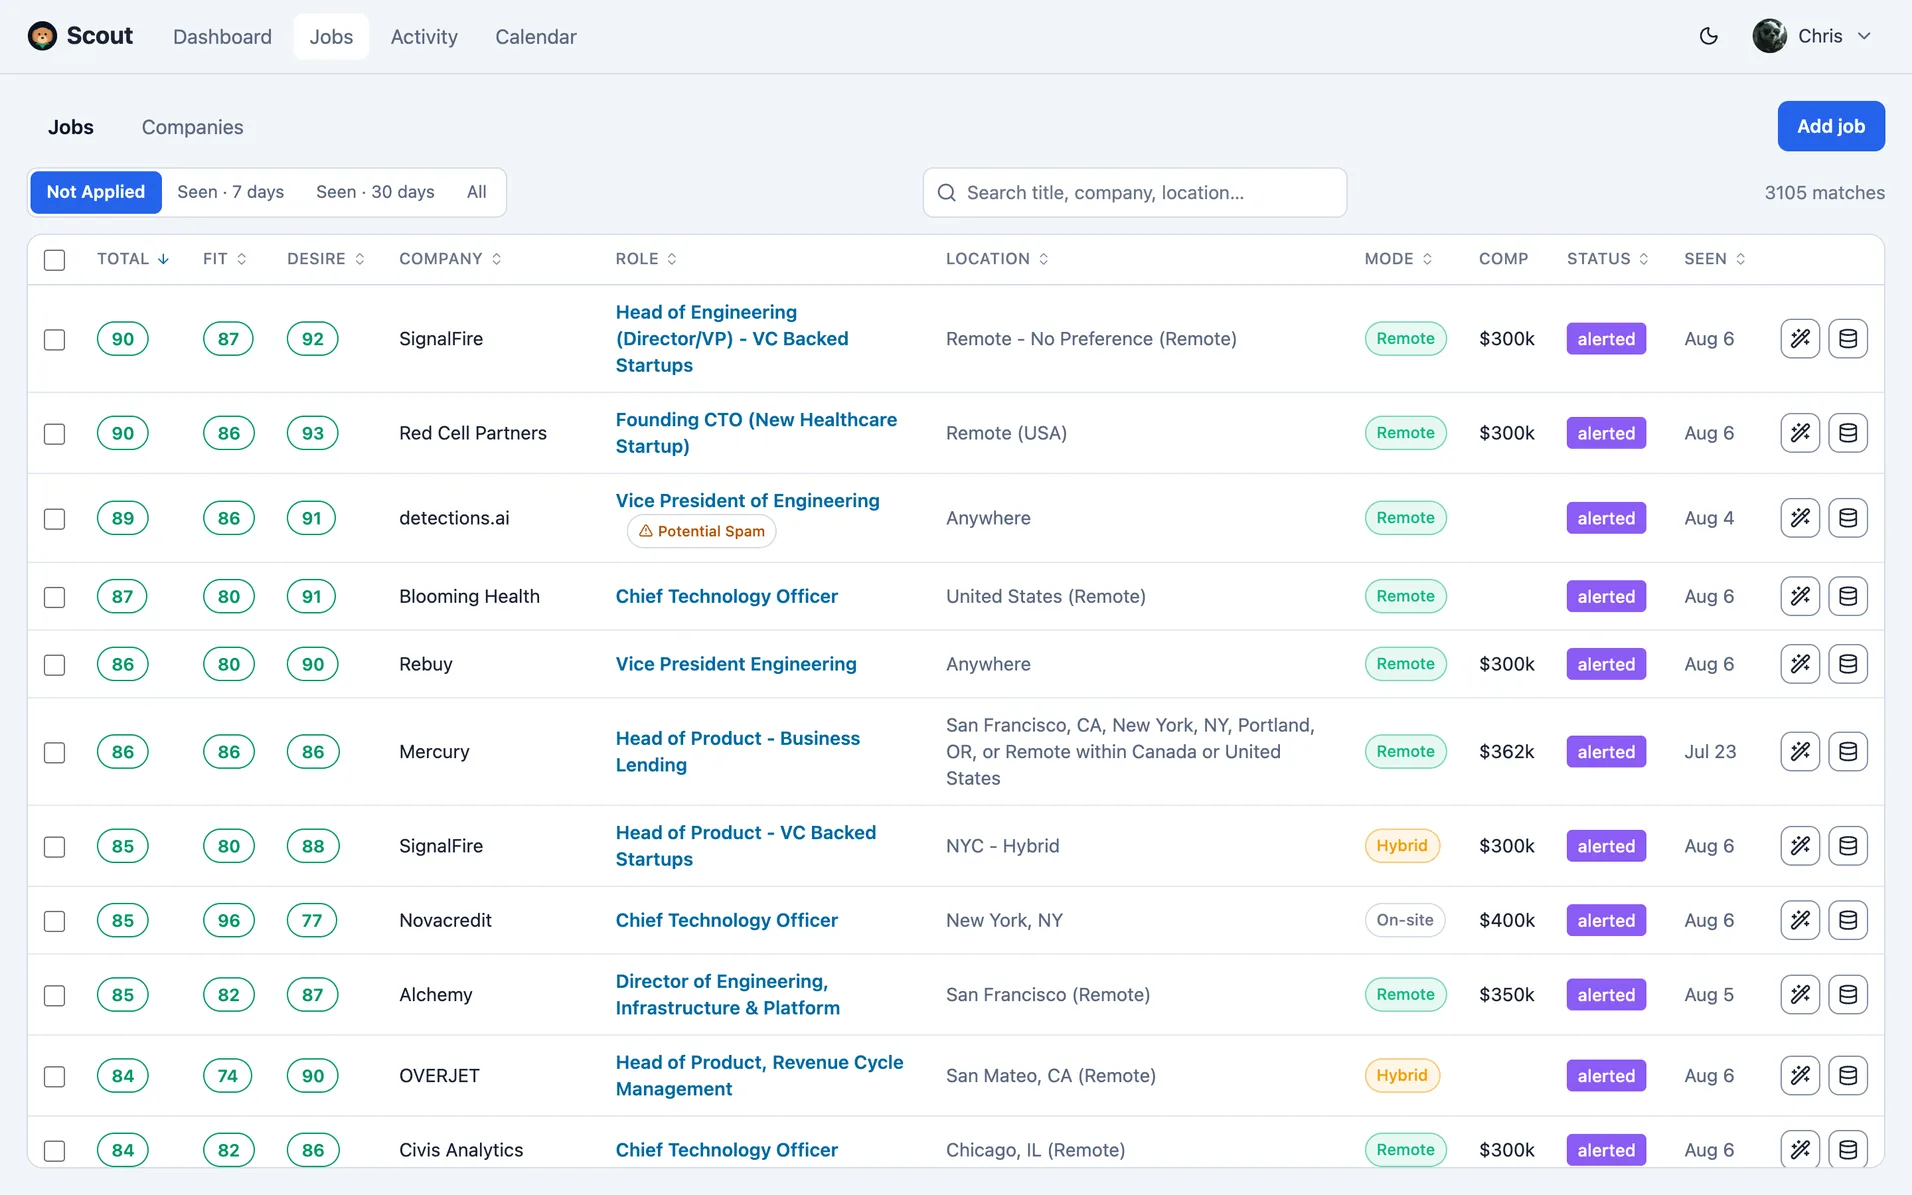
Task: Sort by STATUS column
Action: tap(1607, 259)
